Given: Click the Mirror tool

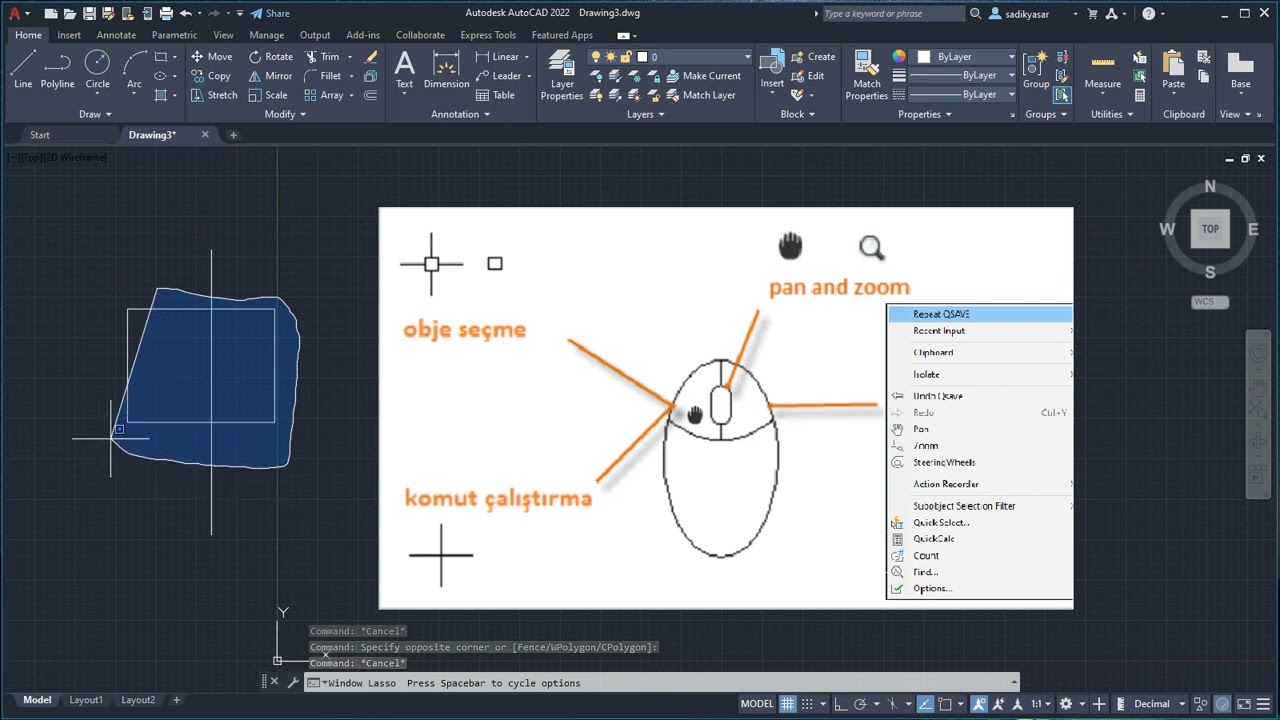Looking at the screenshot, I should tap(271, 76).
